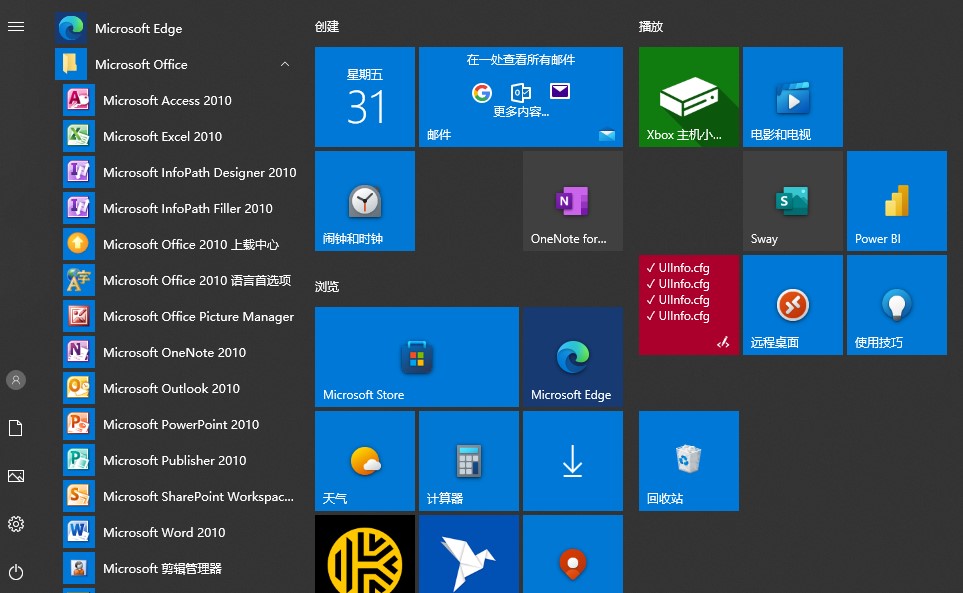Open the power options button
Screen dimensions: 963x593
point(16,572)
